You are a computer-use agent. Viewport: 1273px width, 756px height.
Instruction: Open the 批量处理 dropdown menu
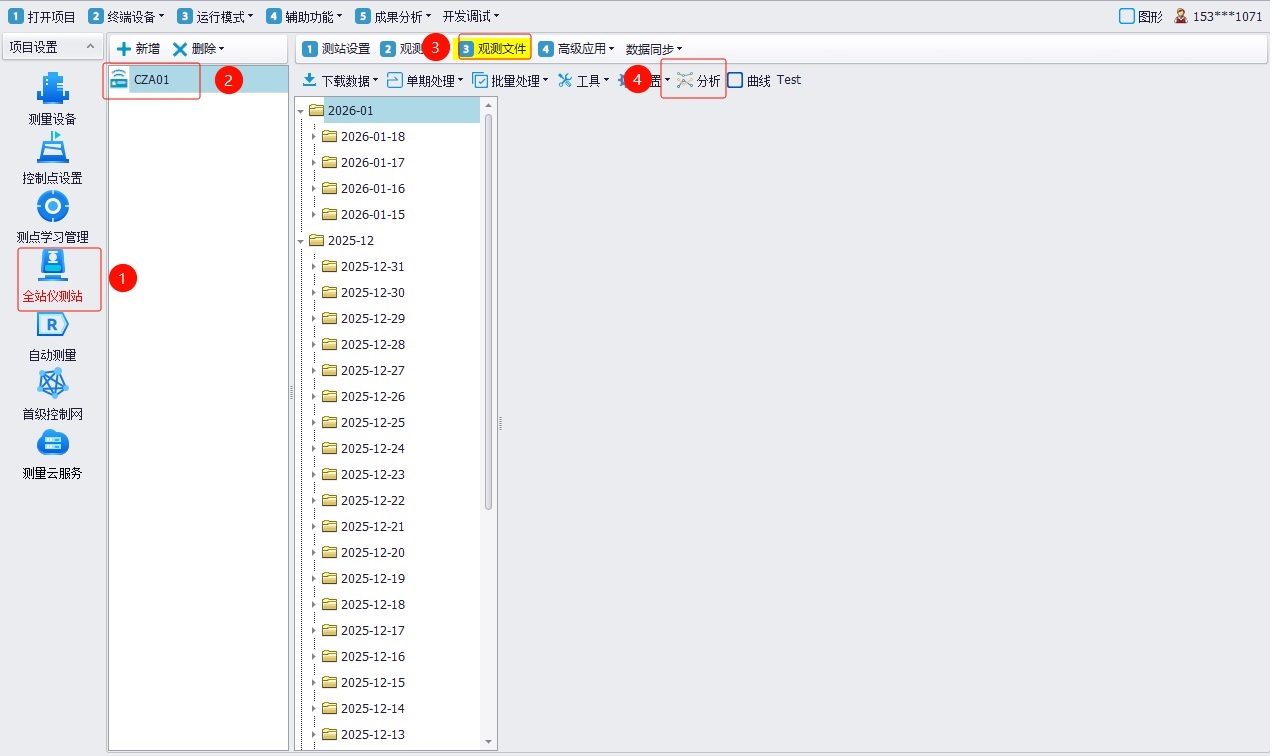tap(510, 81)
